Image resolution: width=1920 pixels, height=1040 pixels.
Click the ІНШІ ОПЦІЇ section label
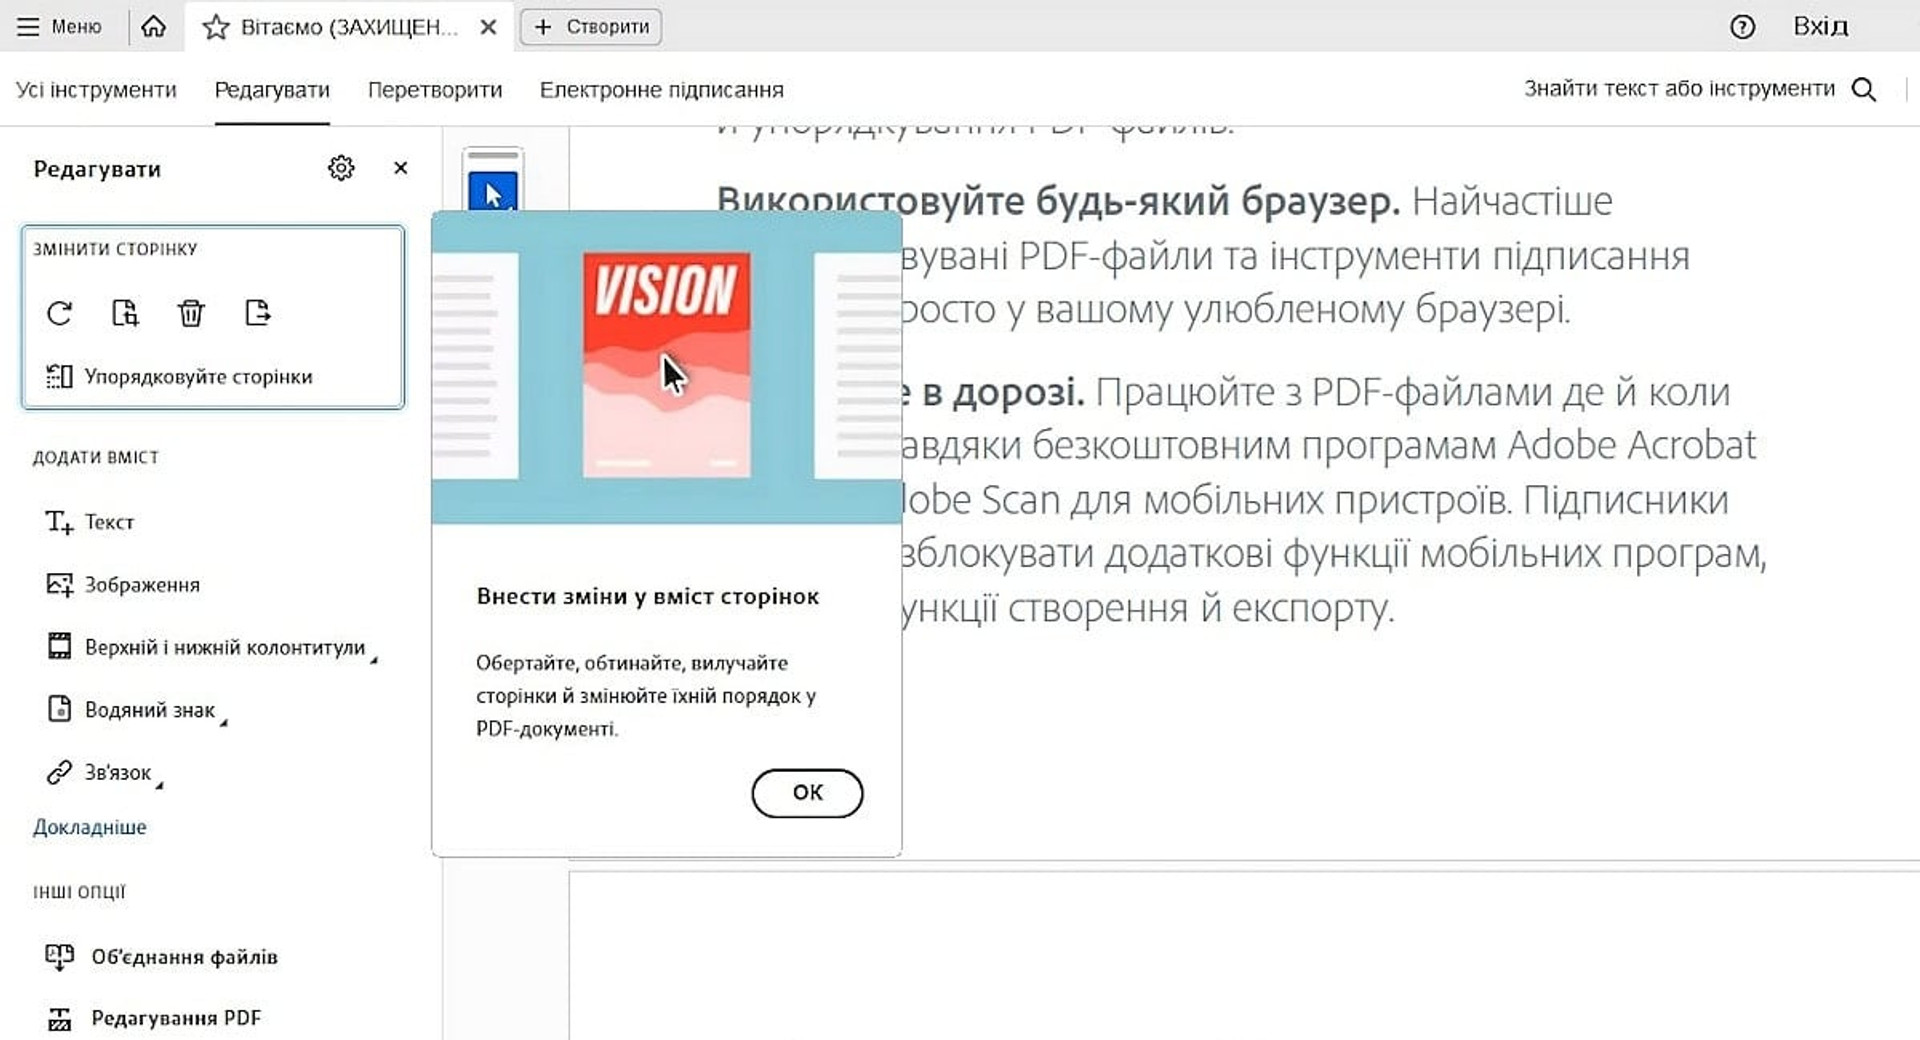point(79,892)
